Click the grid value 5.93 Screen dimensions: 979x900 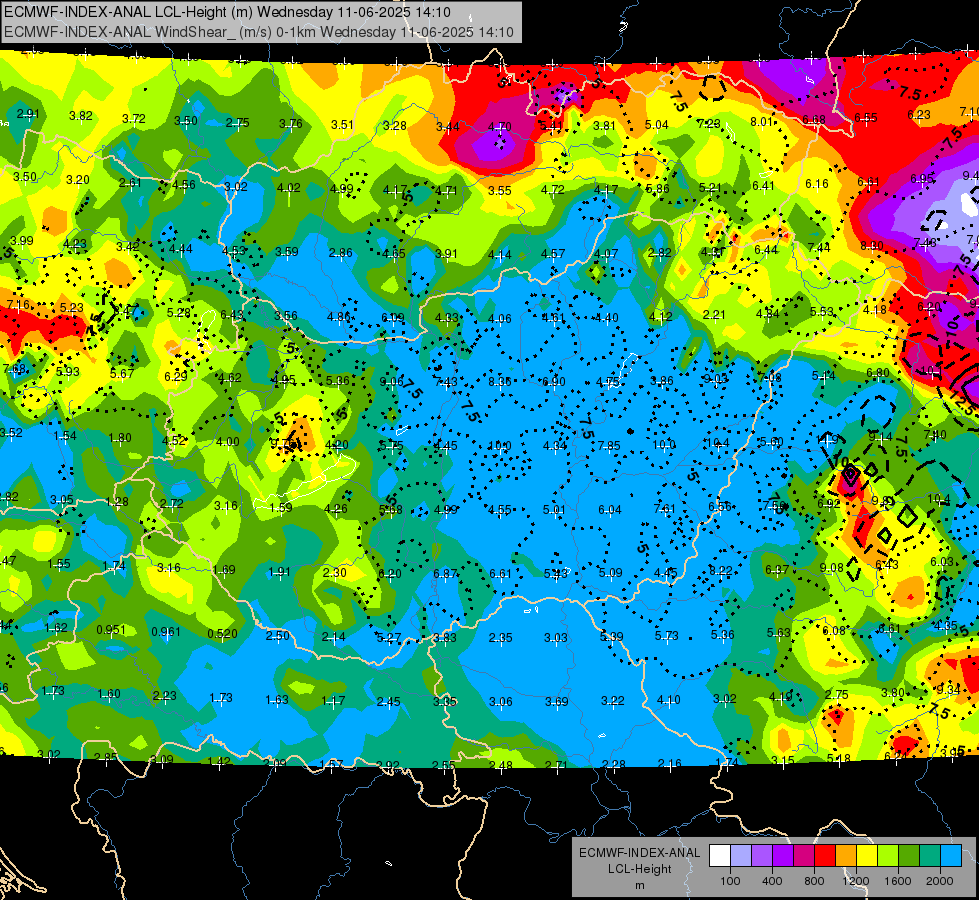(x=68, y=372)
